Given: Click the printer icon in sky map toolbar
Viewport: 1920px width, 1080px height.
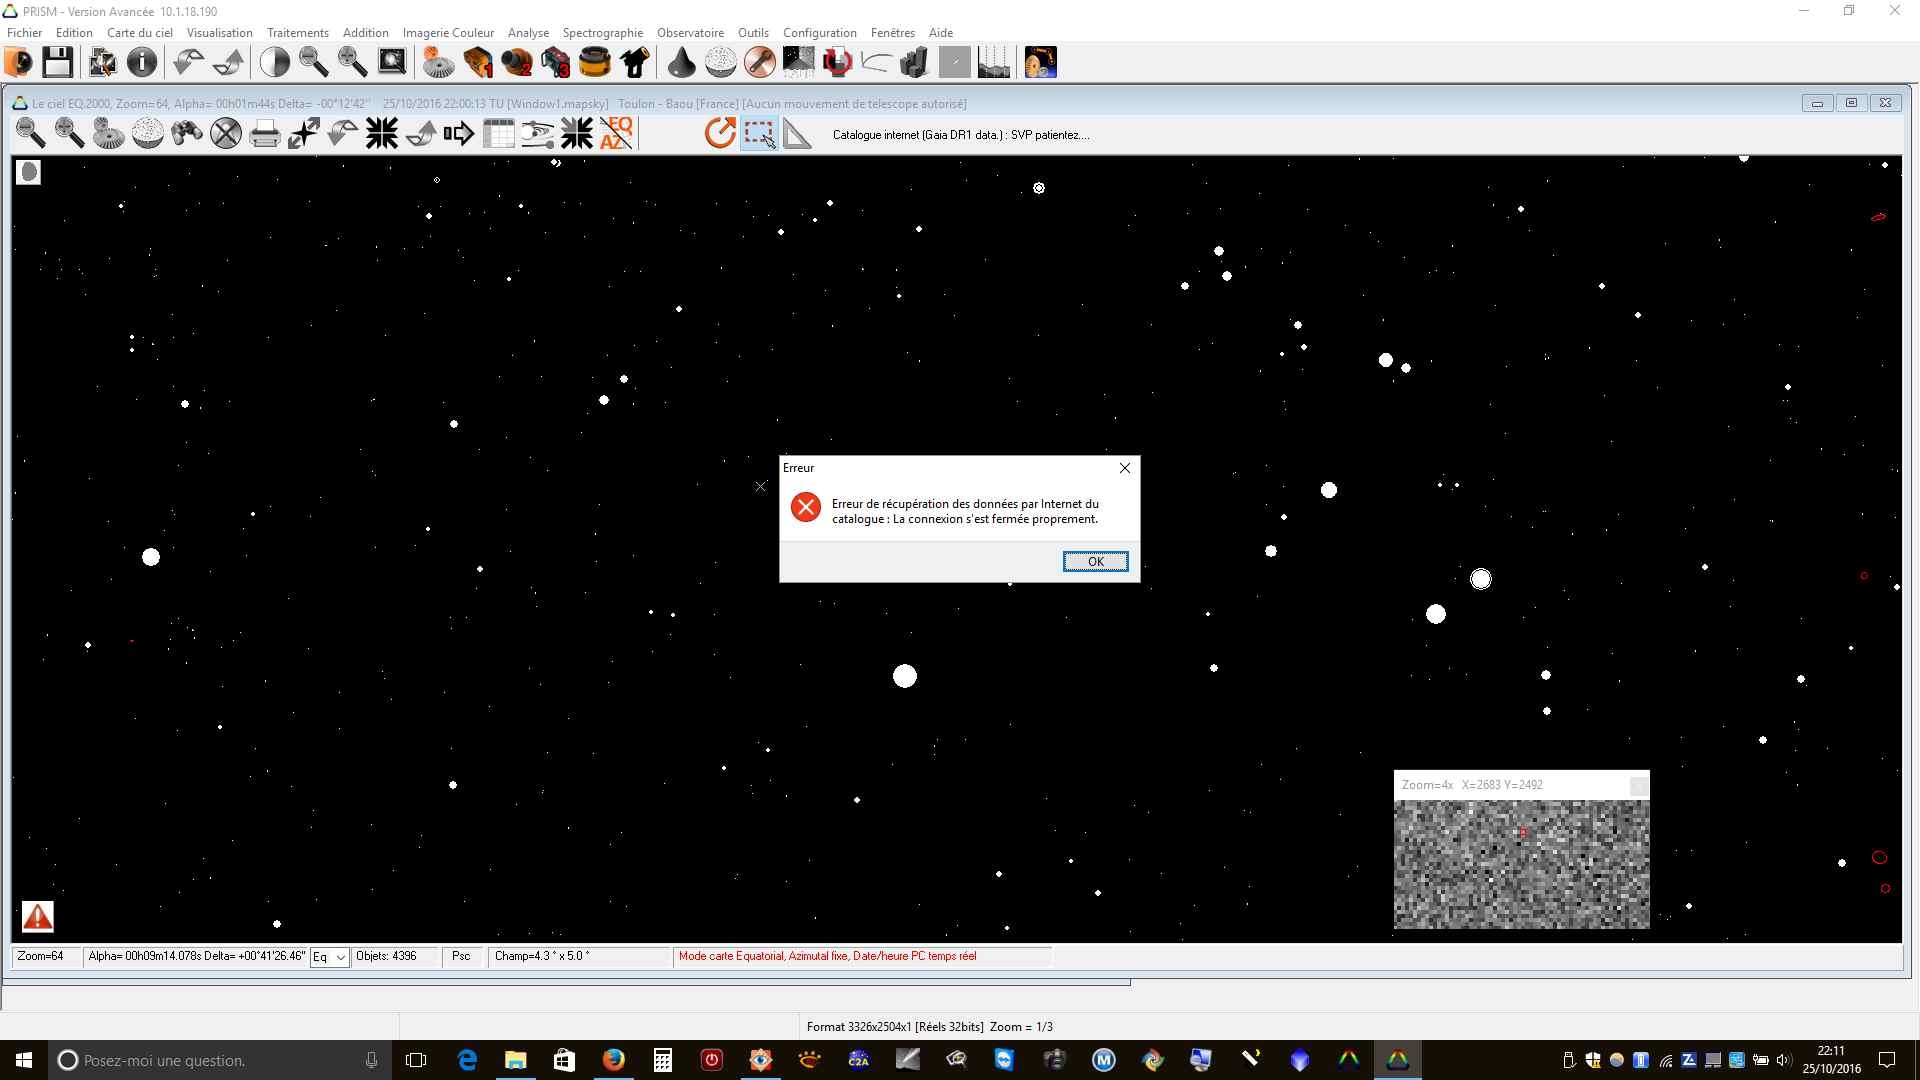Looking at the screenshot, I should (x=264, y=133).
